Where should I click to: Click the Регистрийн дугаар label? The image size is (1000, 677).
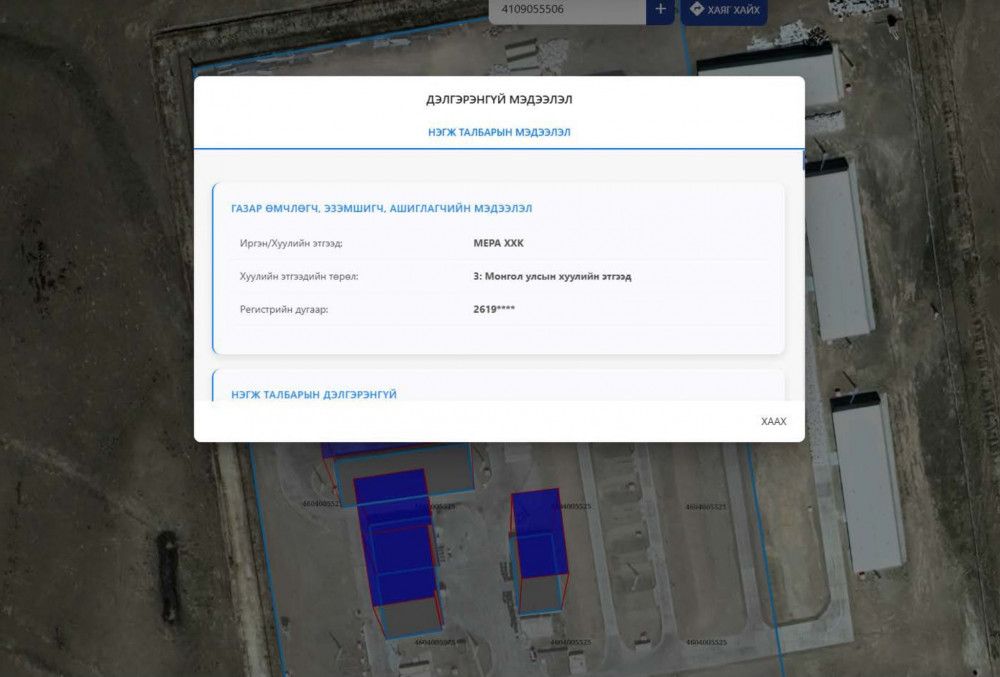point(284,309)
